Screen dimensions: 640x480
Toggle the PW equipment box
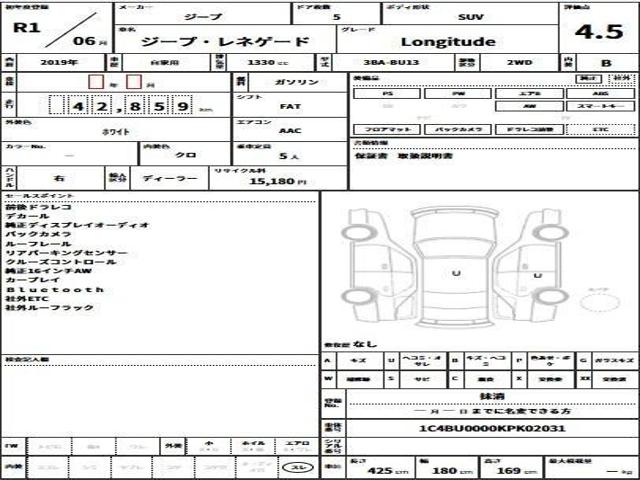click(458, 93)
